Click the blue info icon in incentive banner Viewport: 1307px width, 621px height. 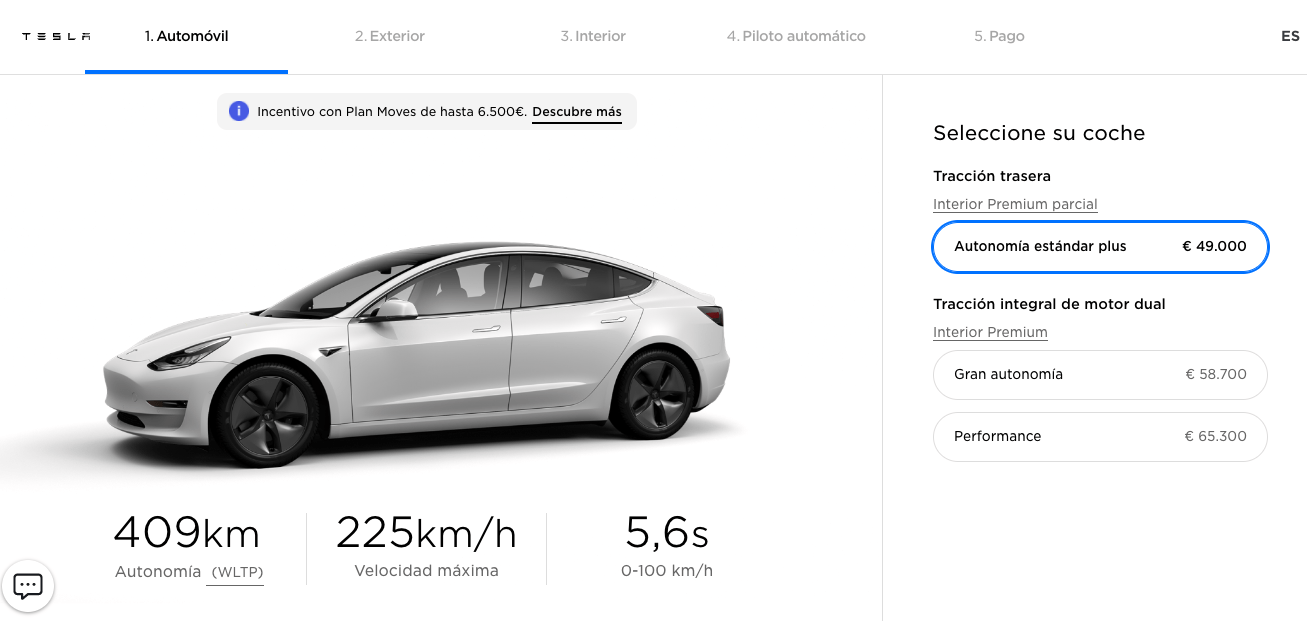click(238, 112)
